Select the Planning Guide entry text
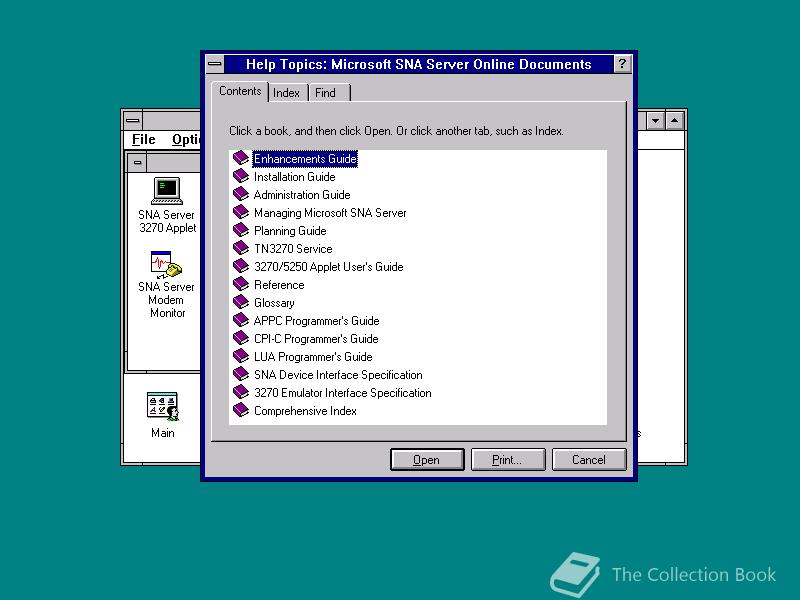 290,231
